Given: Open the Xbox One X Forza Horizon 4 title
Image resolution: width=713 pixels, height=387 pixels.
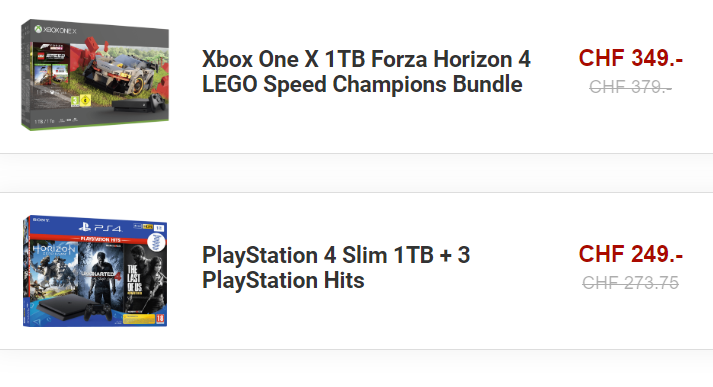Looking at the screenshot, I should click(x=366, y=71).
